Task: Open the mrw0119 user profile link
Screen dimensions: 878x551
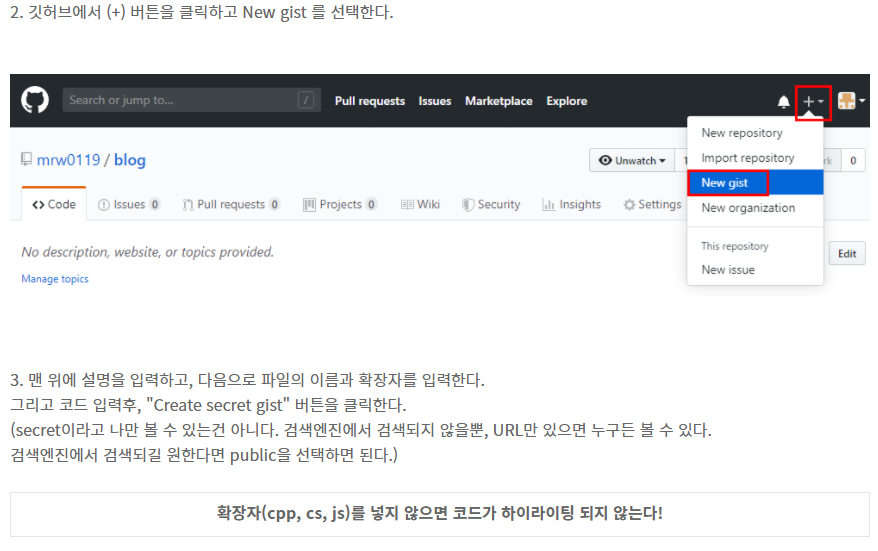Action: click(68, 160)
